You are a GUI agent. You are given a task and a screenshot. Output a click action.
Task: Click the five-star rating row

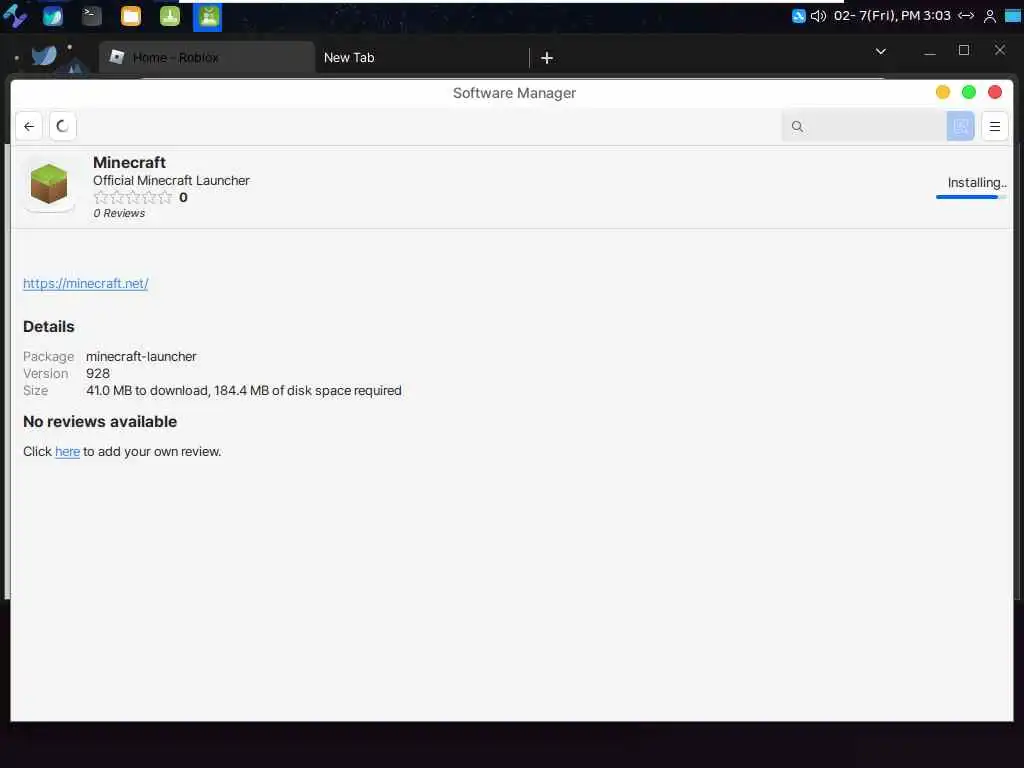133,197
